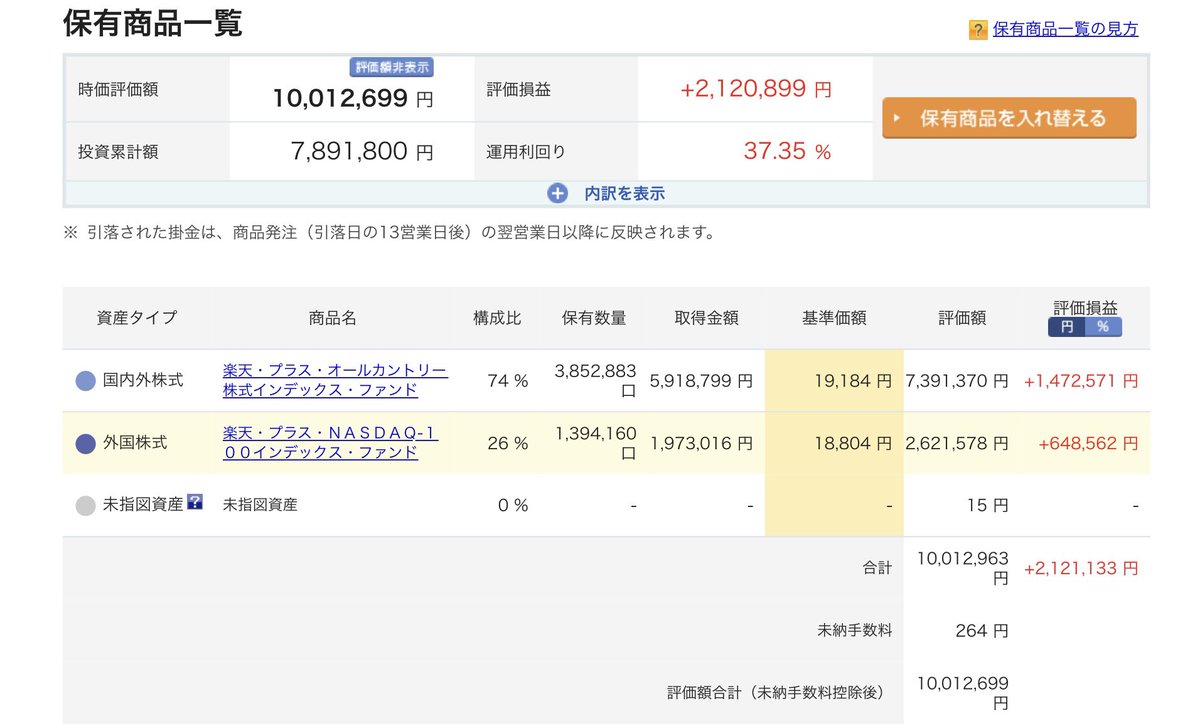Click the 商品名 column header
Image resolution: width=1200 pixels, height=726 pixels.
pos(333,318)
